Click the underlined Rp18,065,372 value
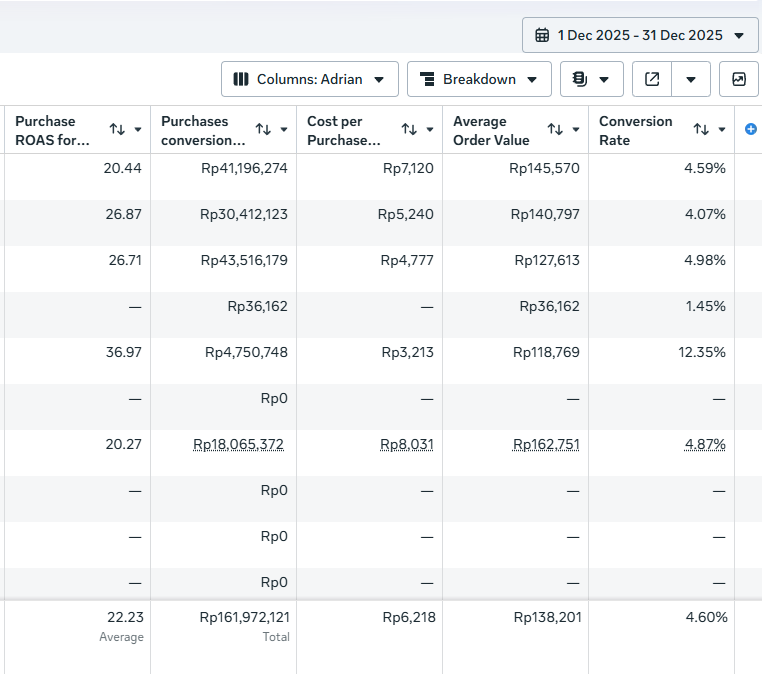The image size is (762, 674). 238,444
